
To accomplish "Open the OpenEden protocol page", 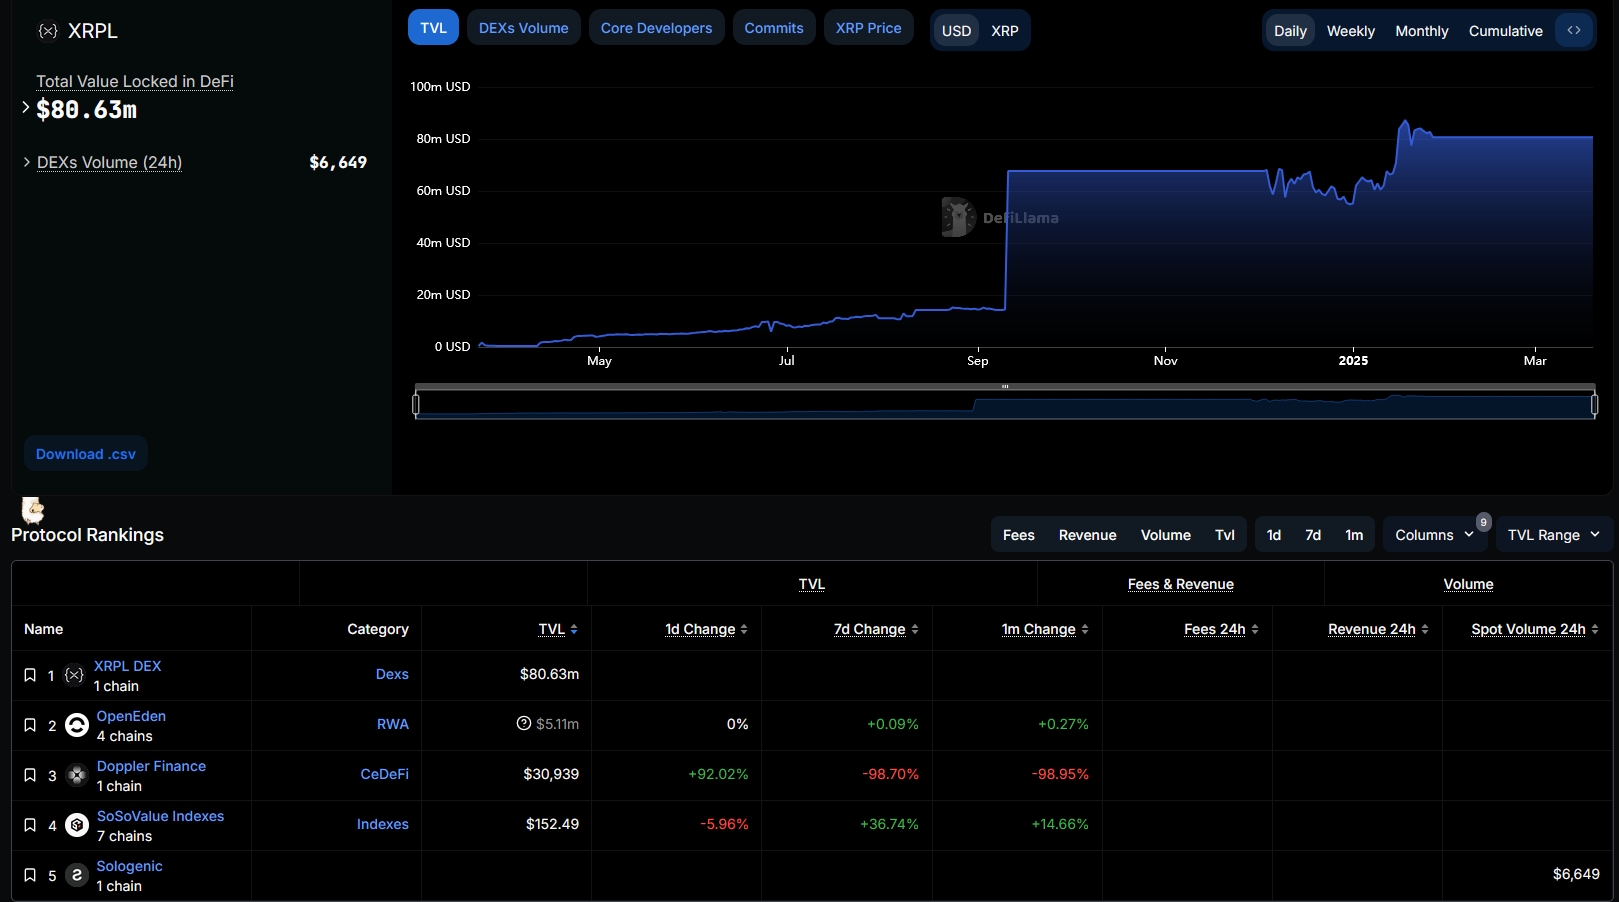I will click(x=131, y=716).
